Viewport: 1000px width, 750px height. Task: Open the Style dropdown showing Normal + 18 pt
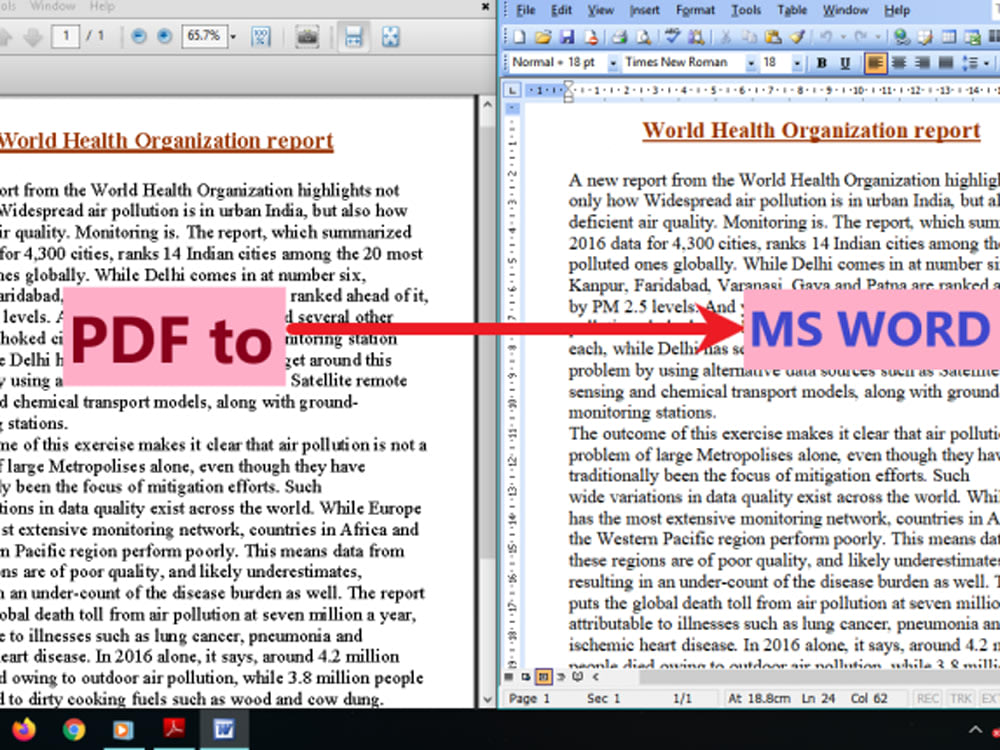click(x=612, y=63)
